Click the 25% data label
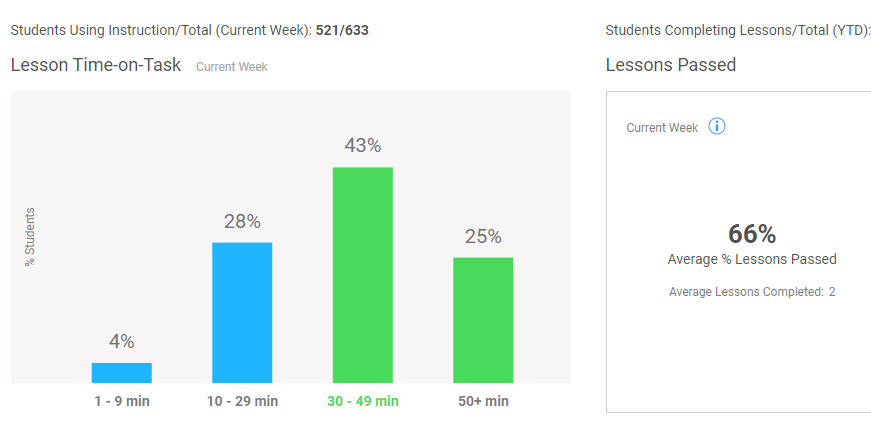The image size is (871, 445). (x=483, y=237)
